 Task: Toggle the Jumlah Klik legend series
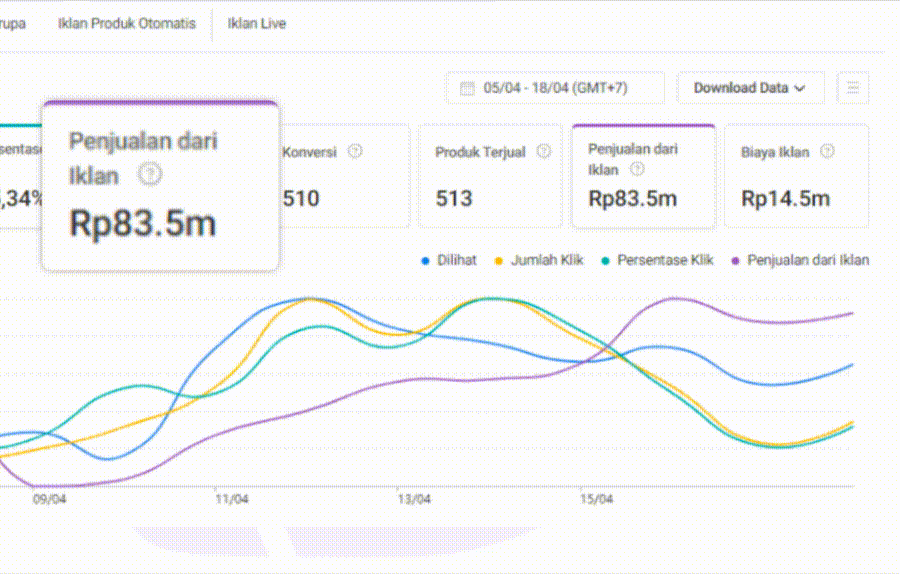pyautogui.click(x=538, y=260)
